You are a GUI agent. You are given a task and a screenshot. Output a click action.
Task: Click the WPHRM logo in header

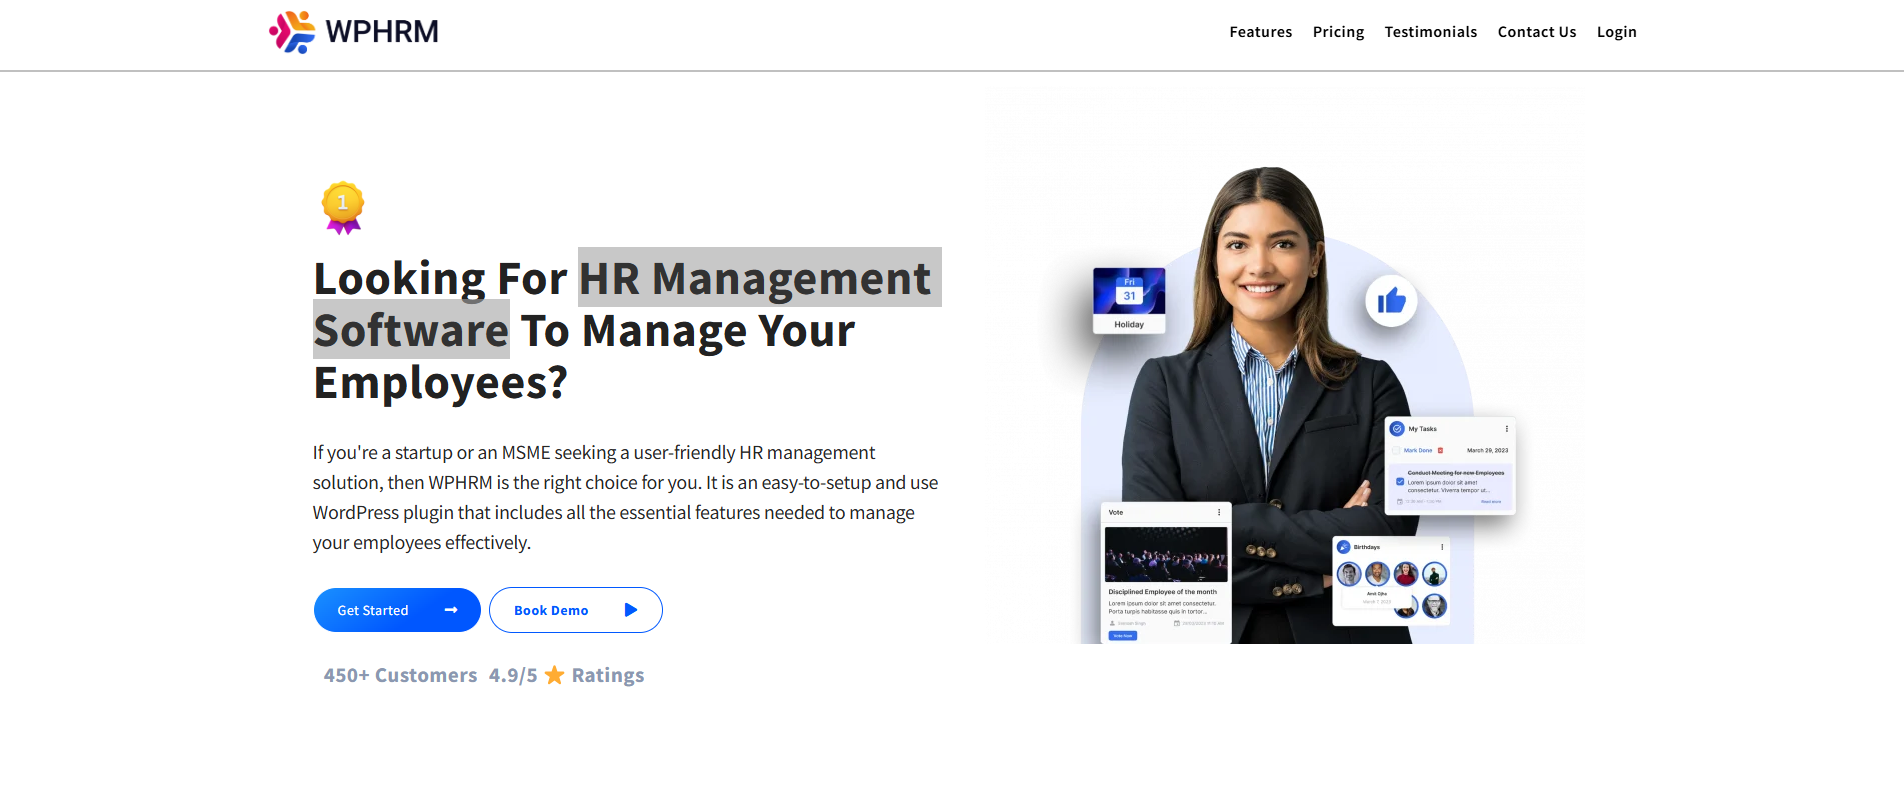tap(354, 32)
